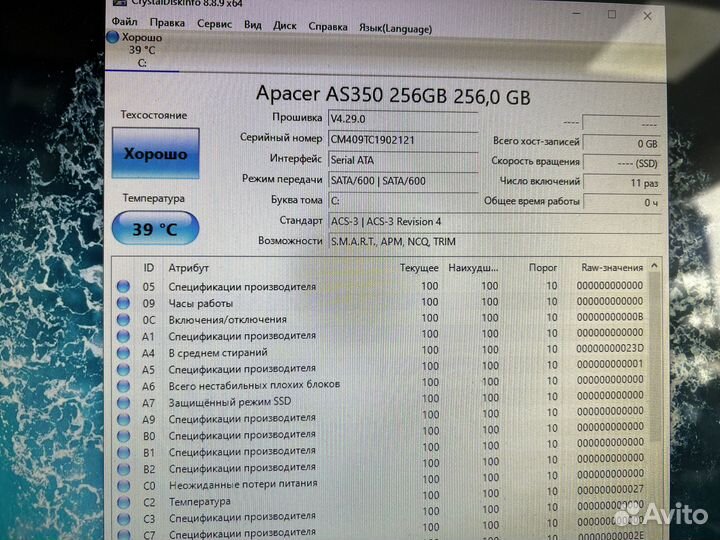The width and height of the screenshot is (720, 540).
Task: Select the Неожиданные потери питания row
Action: tap(381, 483)
